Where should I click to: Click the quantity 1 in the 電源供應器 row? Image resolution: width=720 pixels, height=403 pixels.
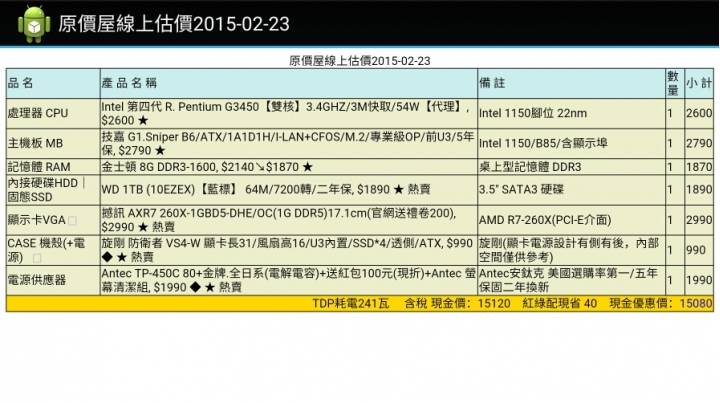[675, 280]
